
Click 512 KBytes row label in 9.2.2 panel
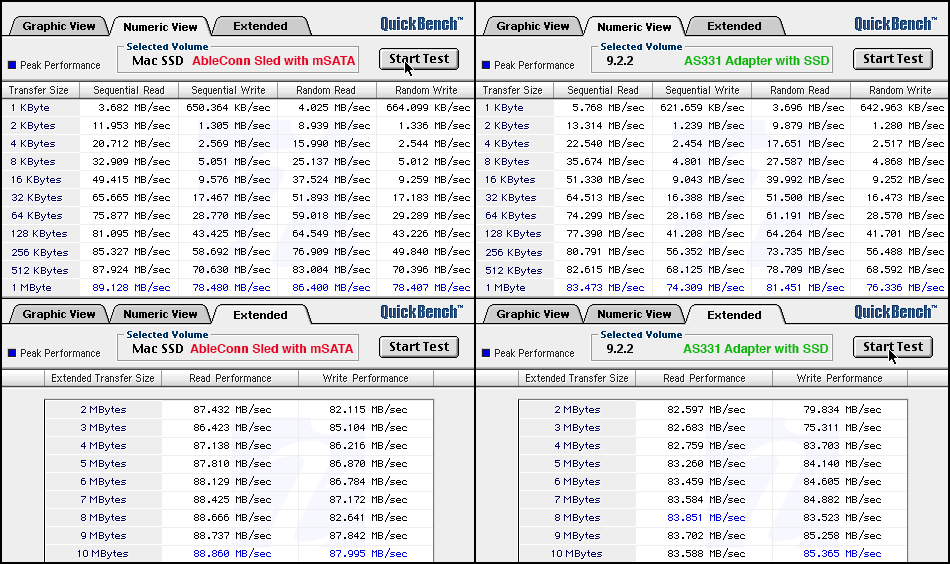[x=513, y=270]
